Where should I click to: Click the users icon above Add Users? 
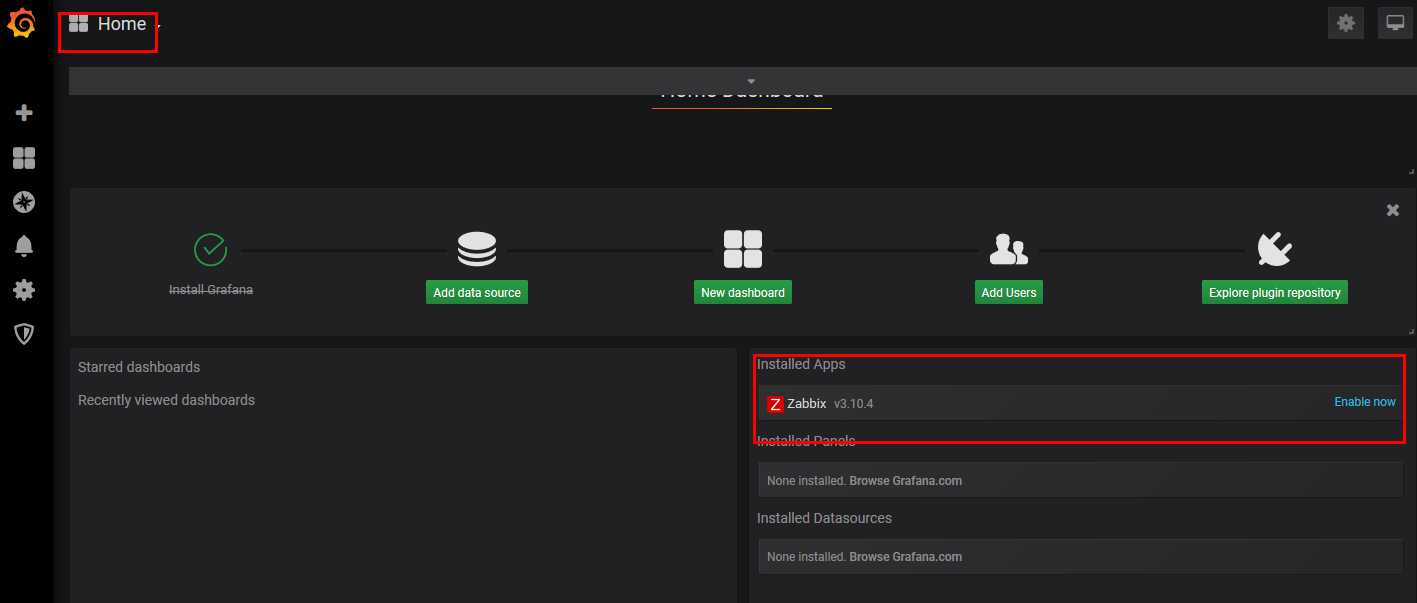(1009, 249)
